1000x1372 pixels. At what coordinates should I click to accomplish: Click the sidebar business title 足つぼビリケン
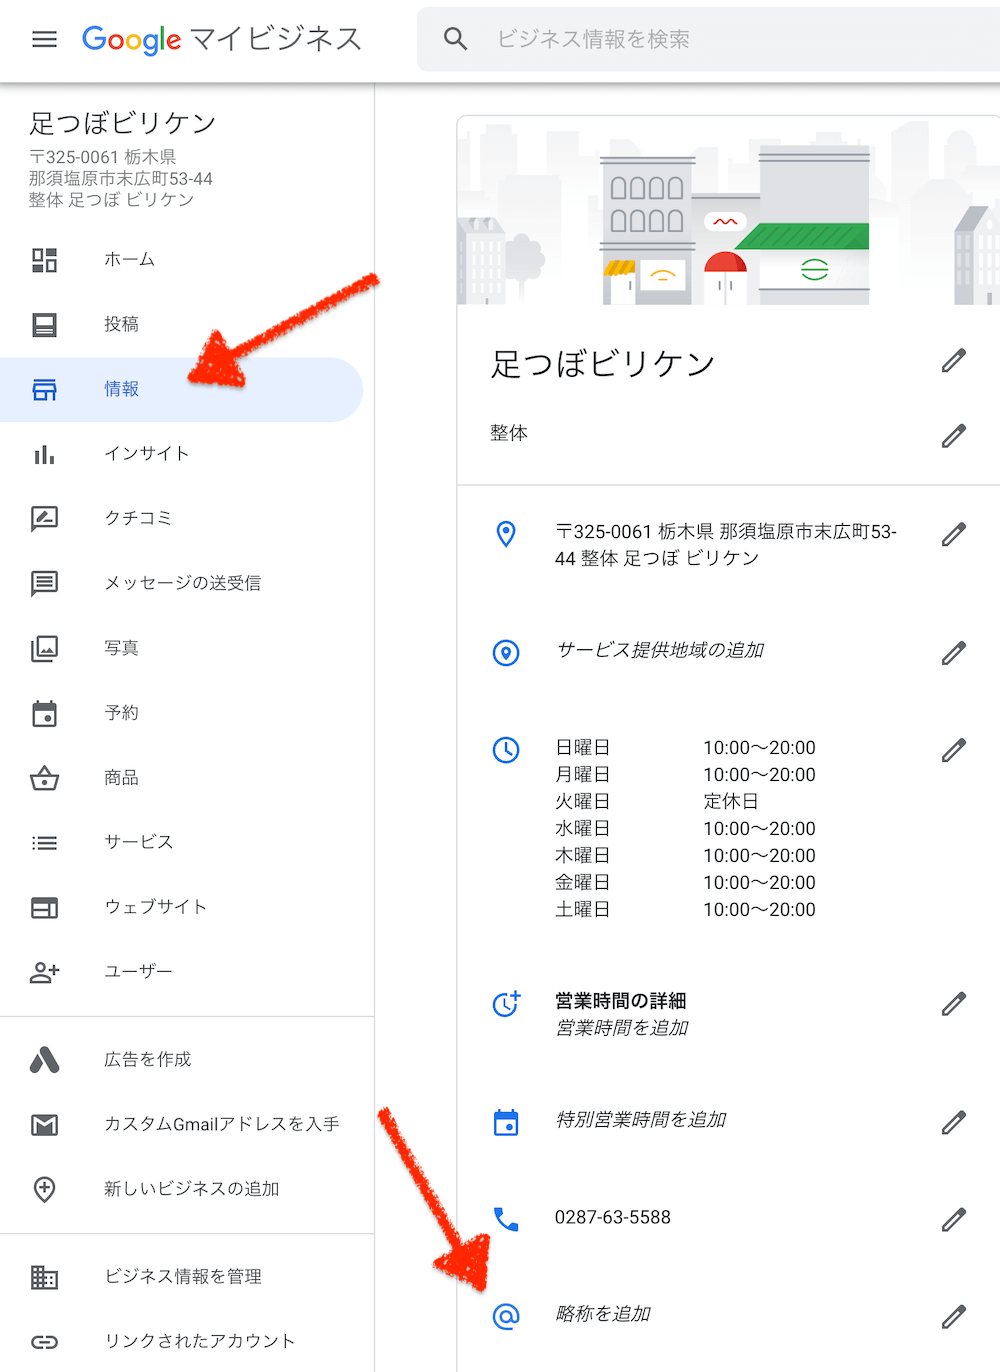(123, 123)
